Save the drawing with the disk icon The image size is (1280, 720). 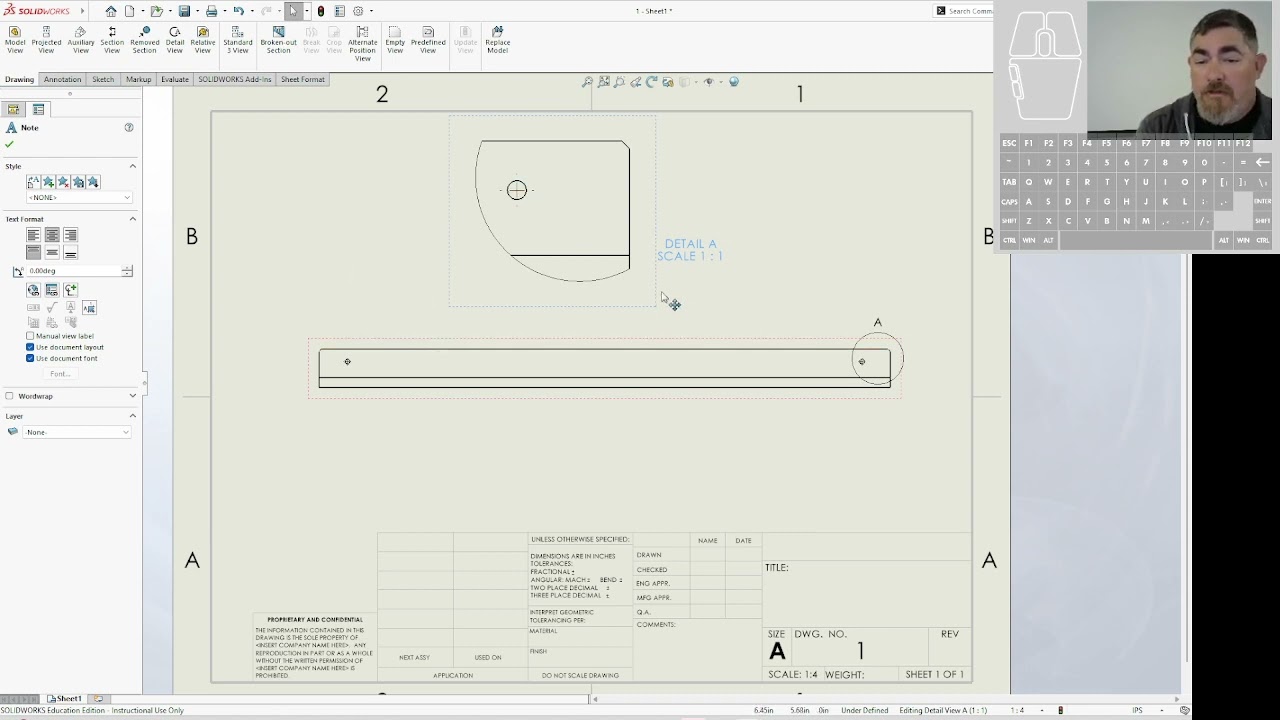(184, 11)
